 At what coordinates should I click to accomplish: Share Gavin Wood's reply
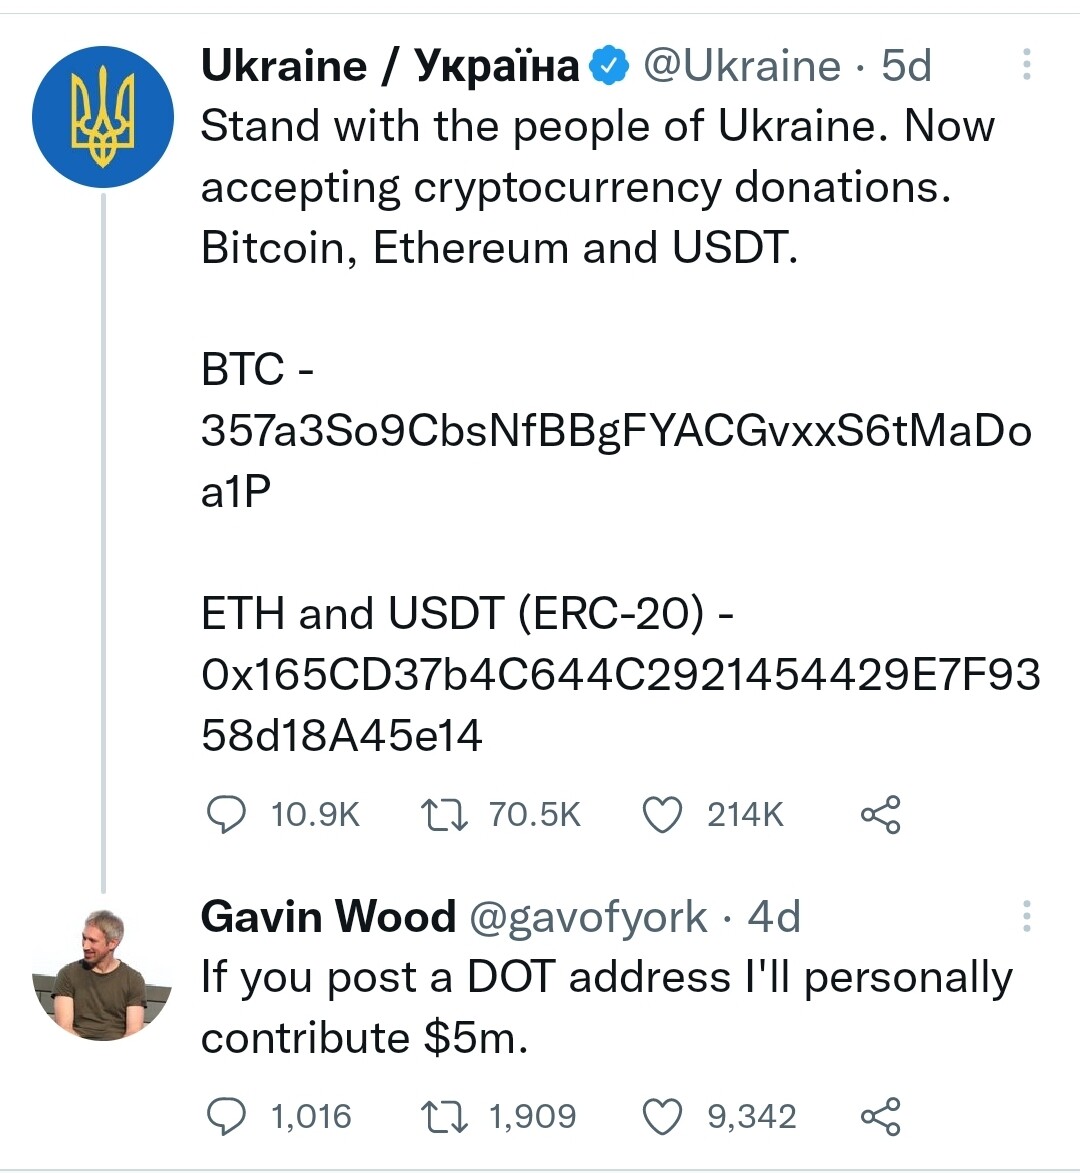click(x=881, y=1117)
